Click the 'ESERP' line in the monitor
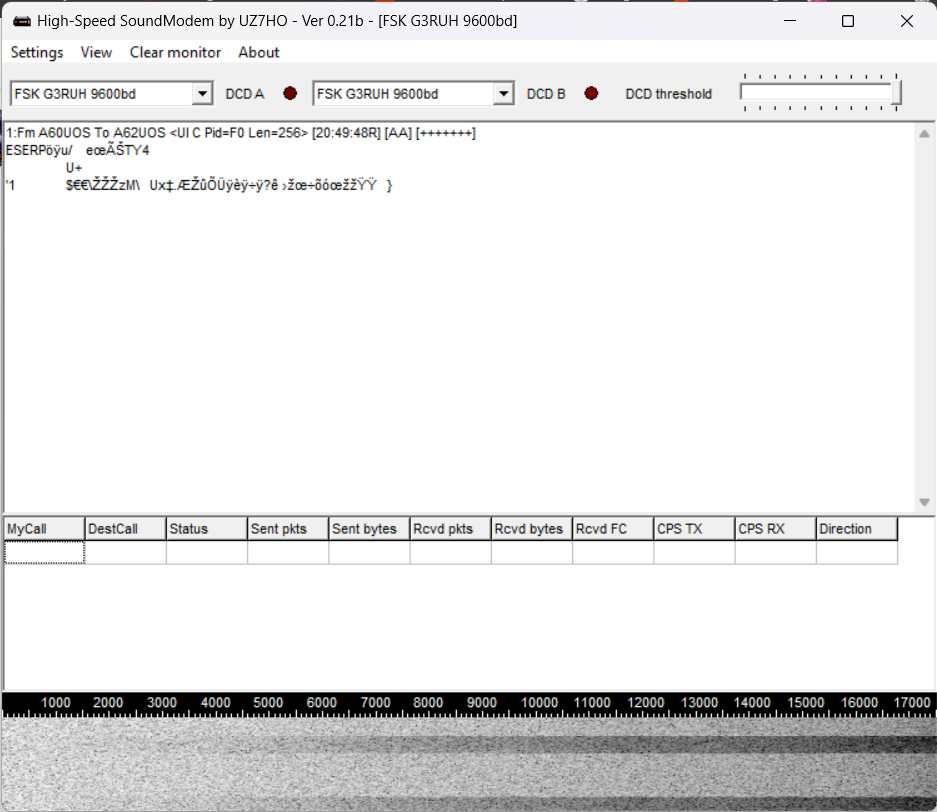Image resolution: width=937 pixels, height=812 pixels. (78, 150)
